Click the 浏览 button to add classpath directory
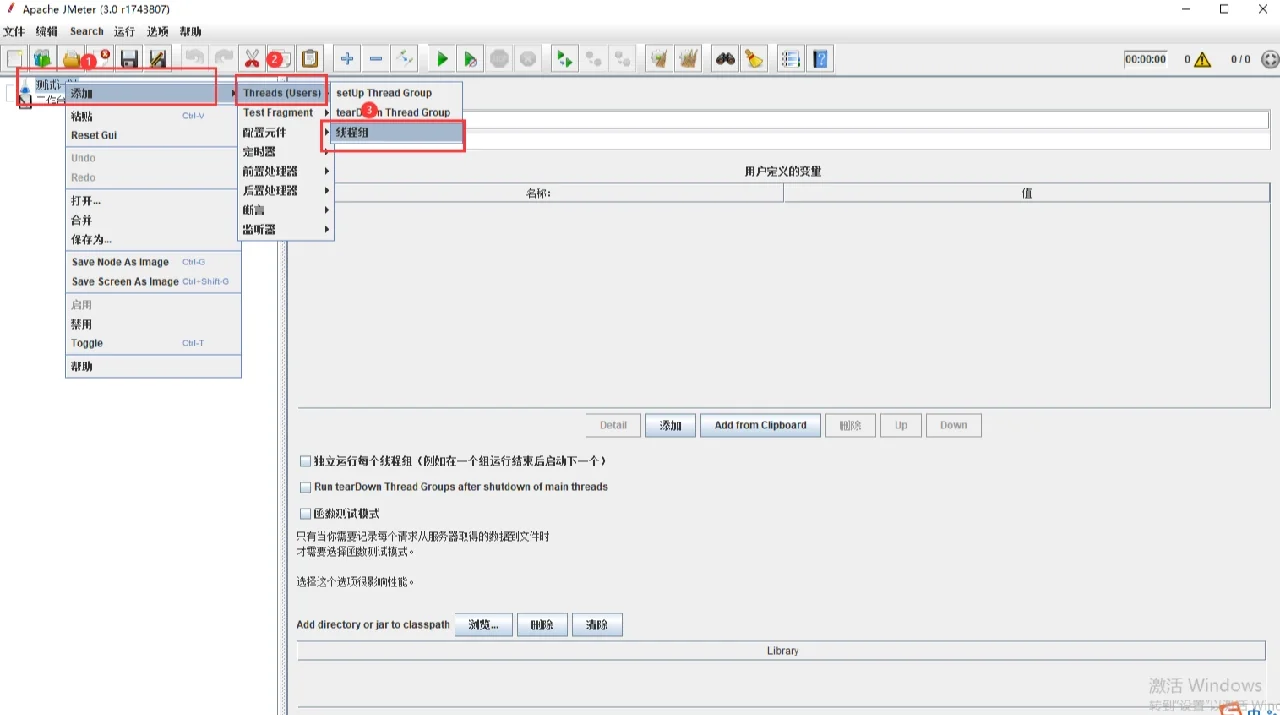This screenshot has width=1280, height=715. pos(483,624)
